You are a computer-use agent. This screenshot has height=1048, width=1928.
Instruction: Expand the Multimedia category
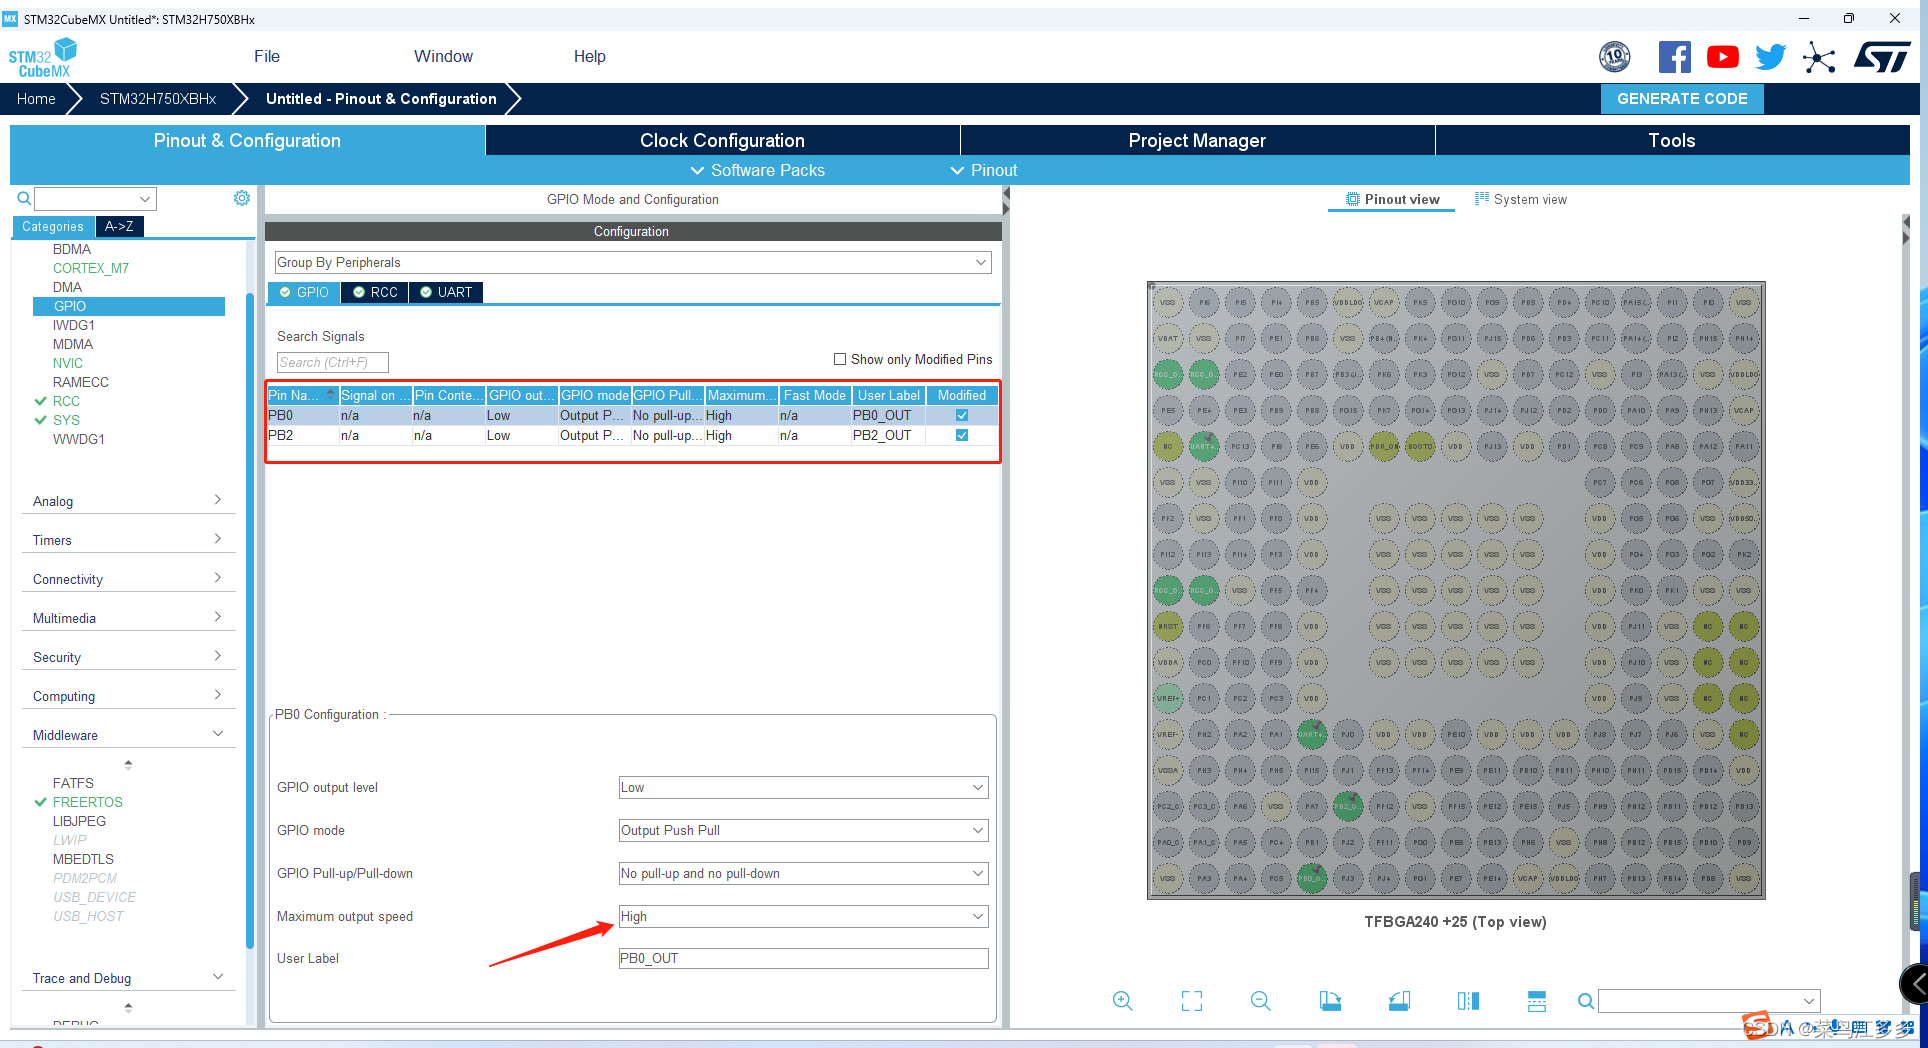pyautogui.click(x=128, y=618)
